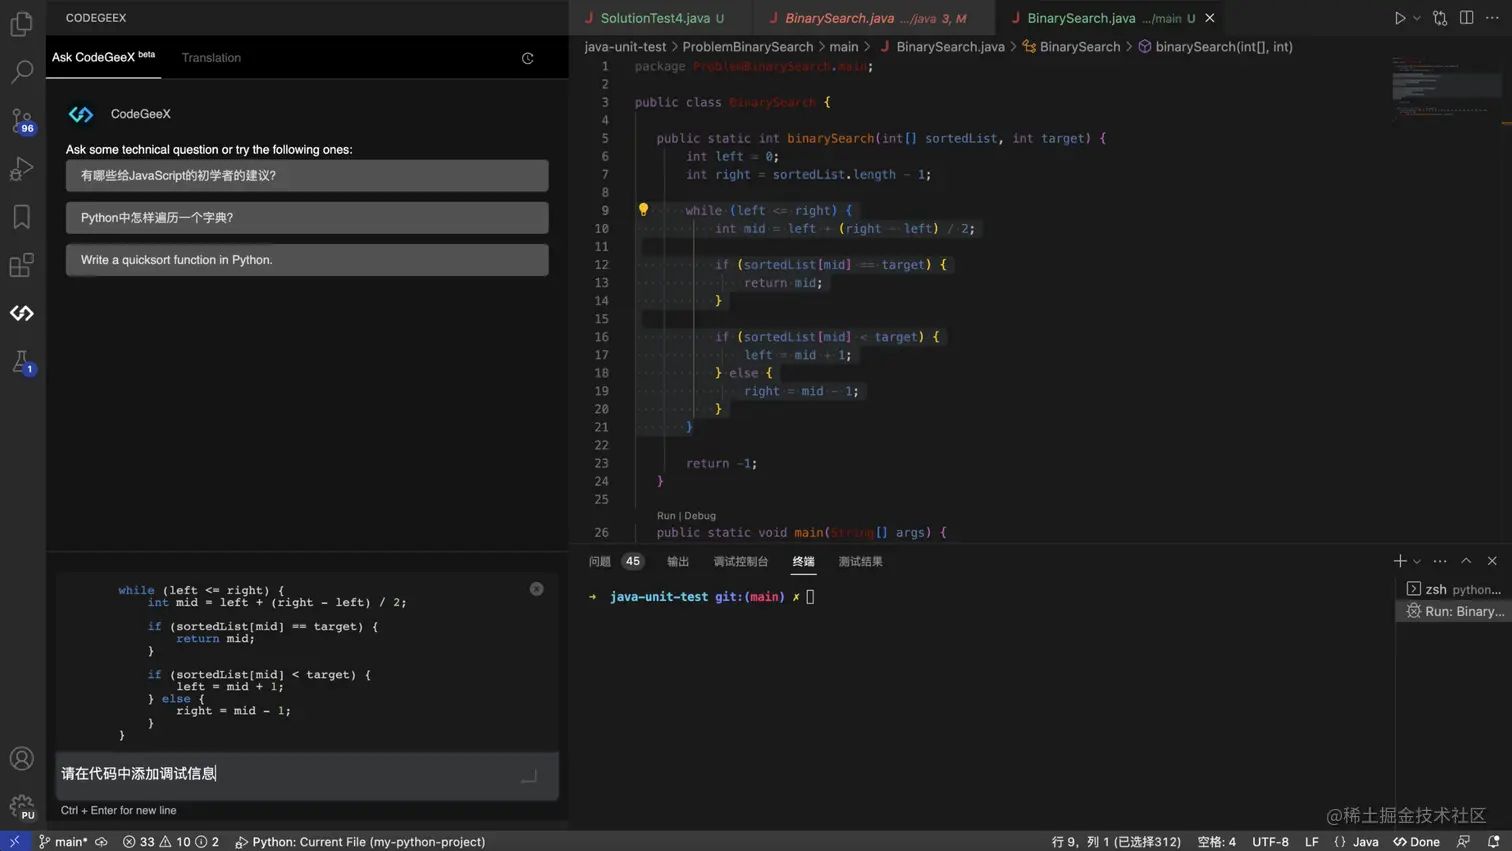The image size is (1512, 851).
Task: Expand java-unit-test breadcrumb
Action: tap(625, 47)
